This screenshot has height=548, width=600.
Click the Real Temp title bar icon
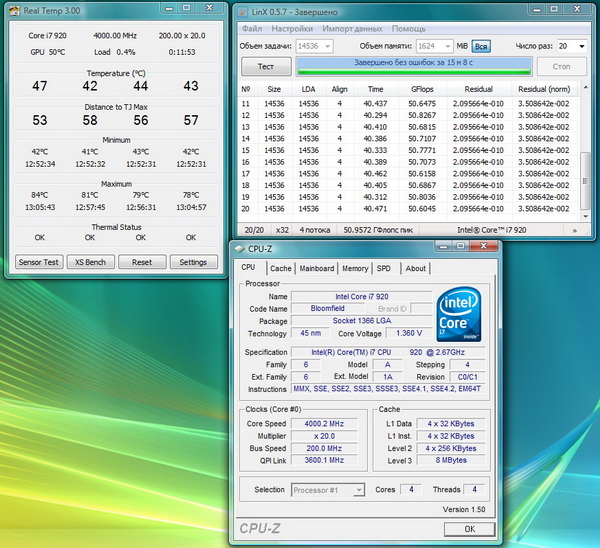tap(13, 10)
